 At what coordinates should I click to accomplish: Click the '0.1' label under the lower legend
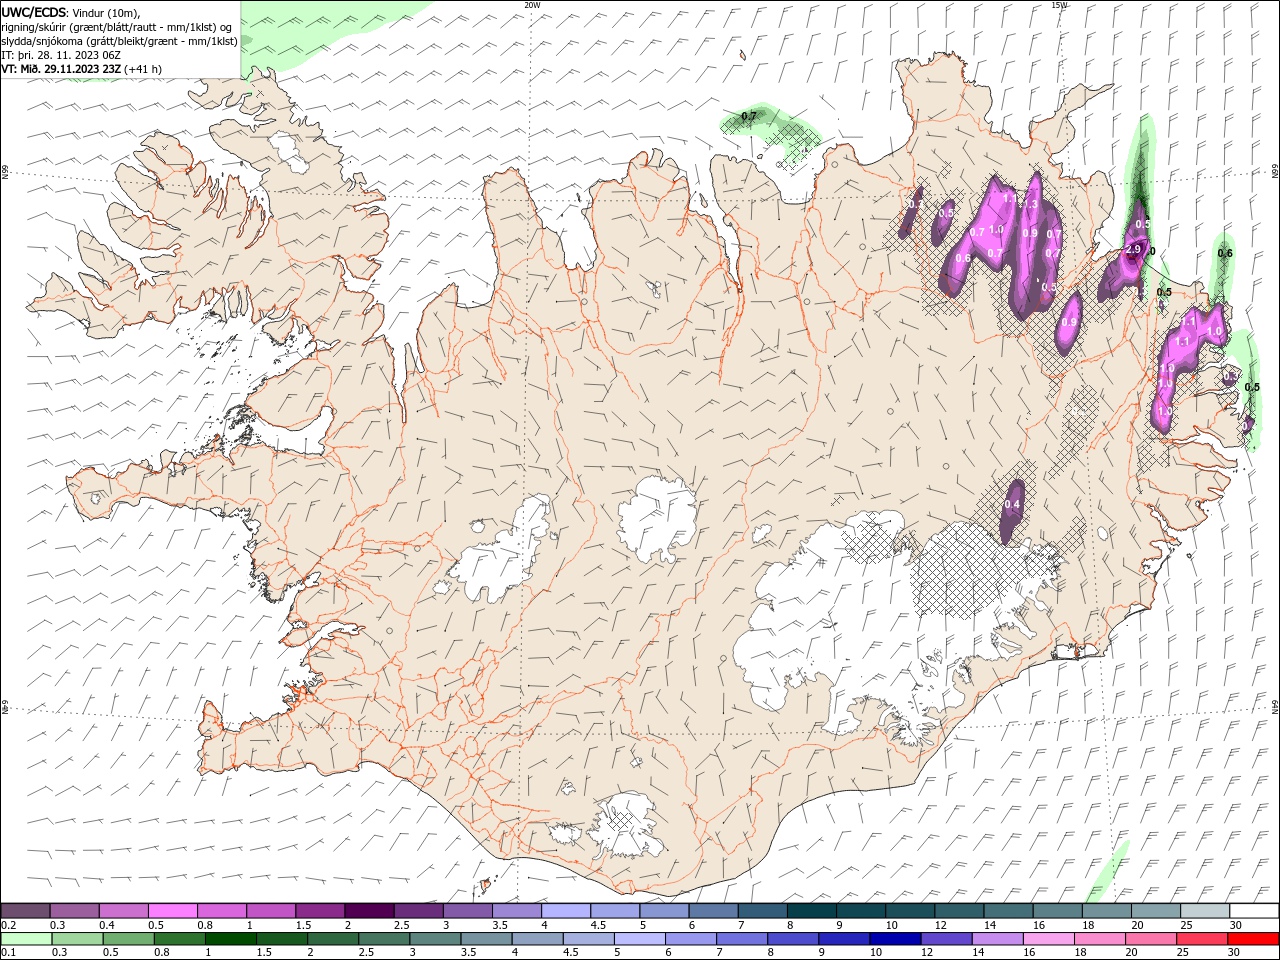click(9, 953)
